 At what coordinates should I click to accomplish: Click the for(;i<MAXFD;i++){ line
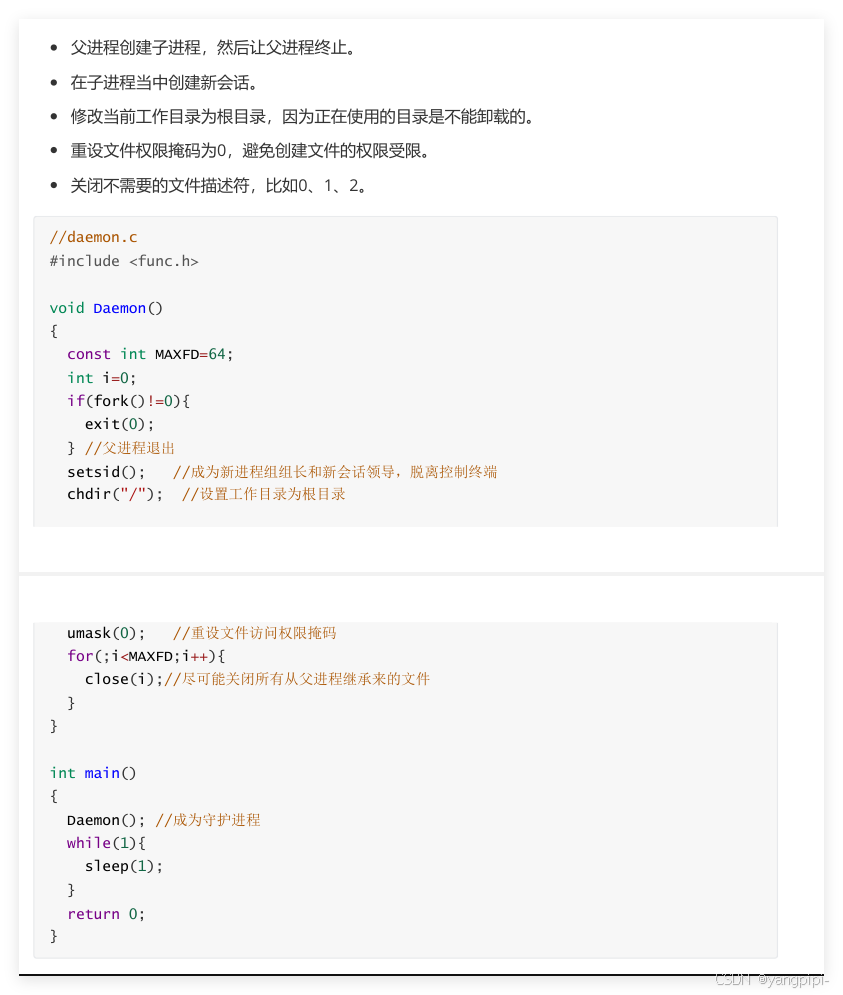click(146, 656)
